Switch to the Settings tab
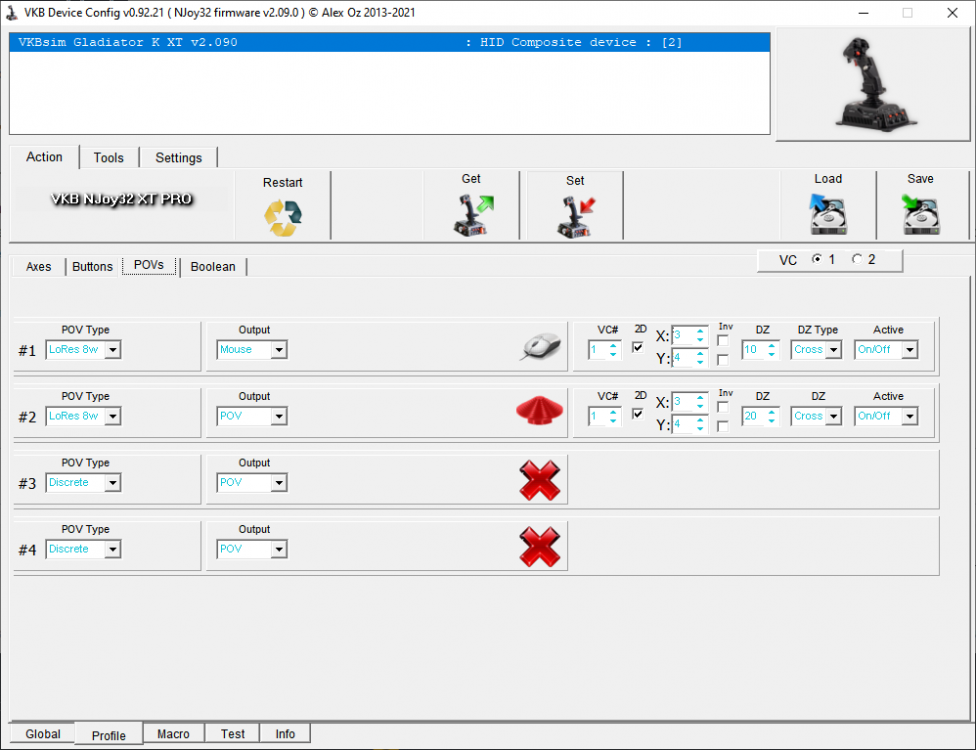The width and height of the screenshot is (976, 750). click(x=179, y=157)
